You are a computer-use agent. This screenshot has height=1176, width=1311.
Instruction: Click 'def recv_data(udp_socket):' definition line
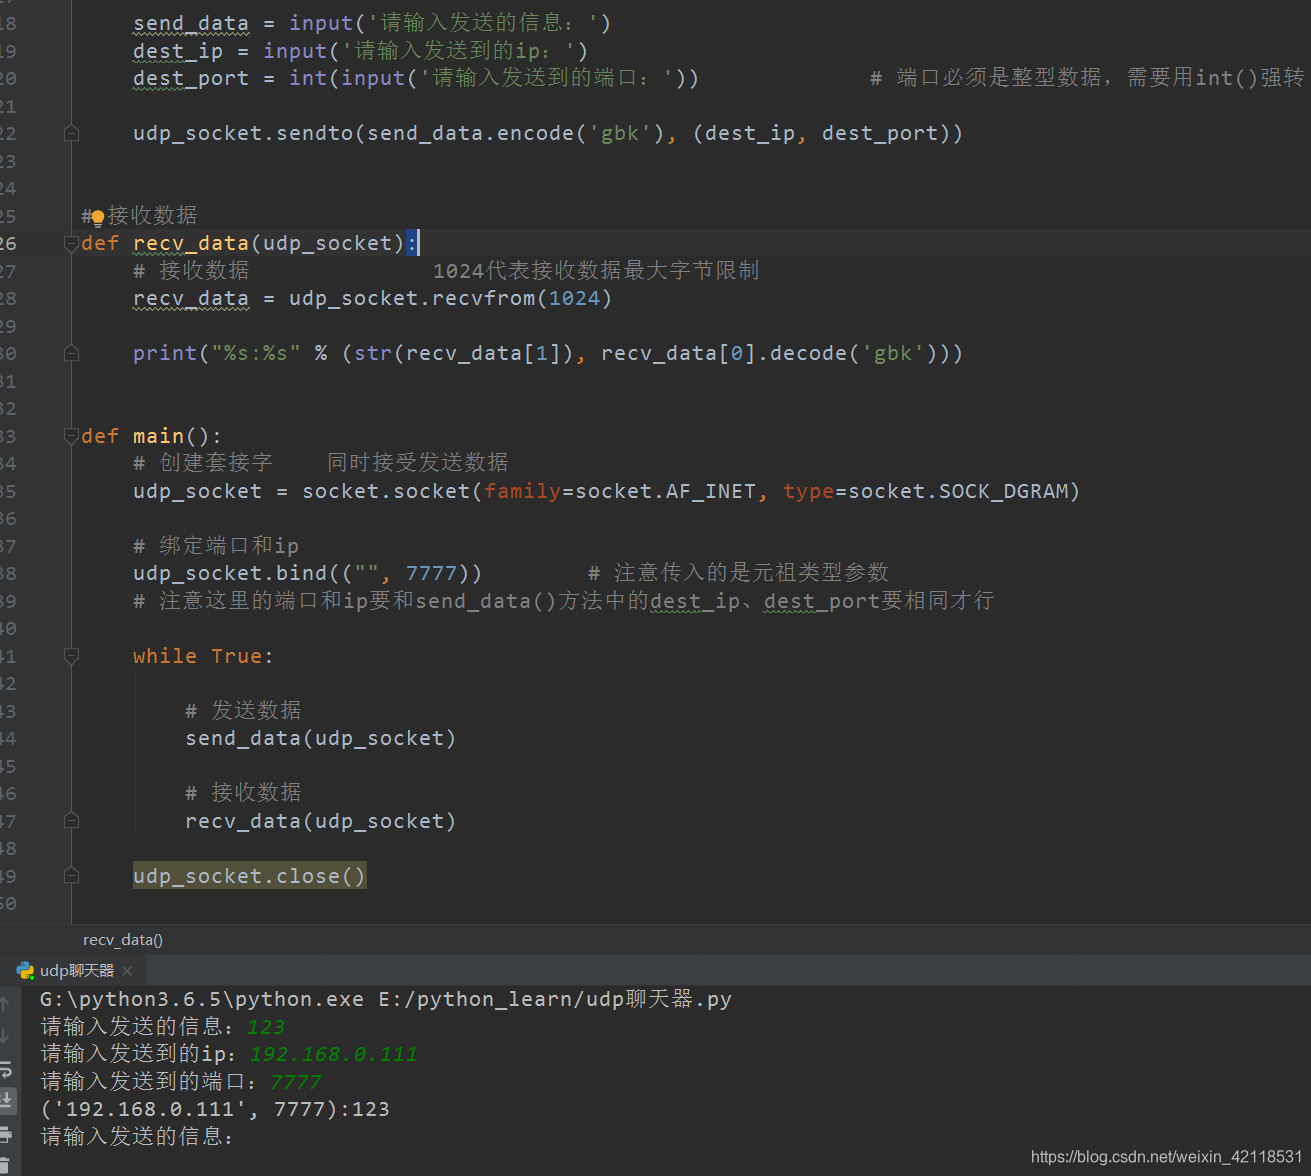[250, 243]
